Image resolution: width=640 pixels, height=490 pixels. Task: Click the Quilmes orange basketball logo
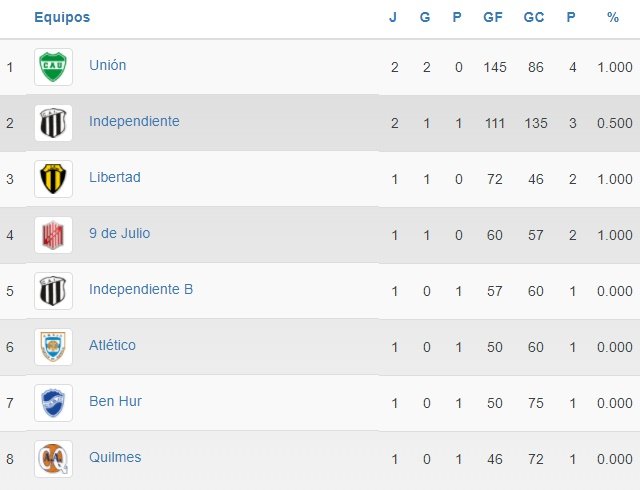(53, 459)
